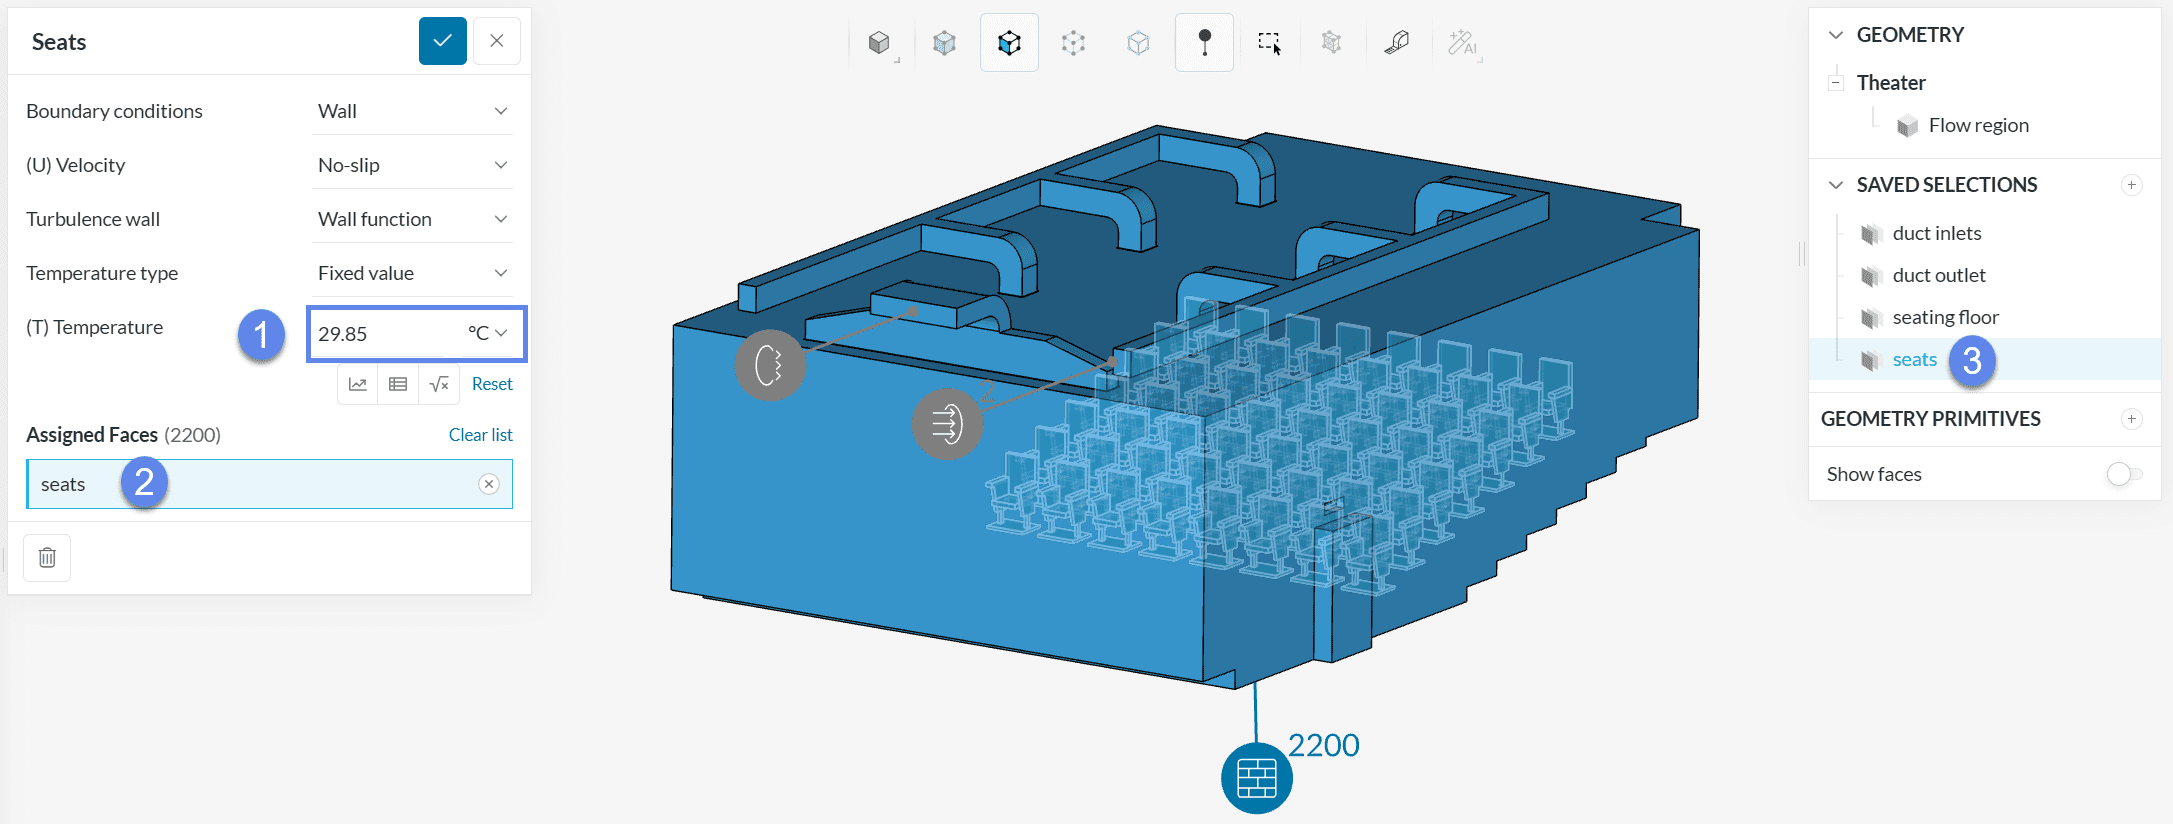Open the Boundary conditions type dropdown
The image size is (2173, 824).
[412, 111]
